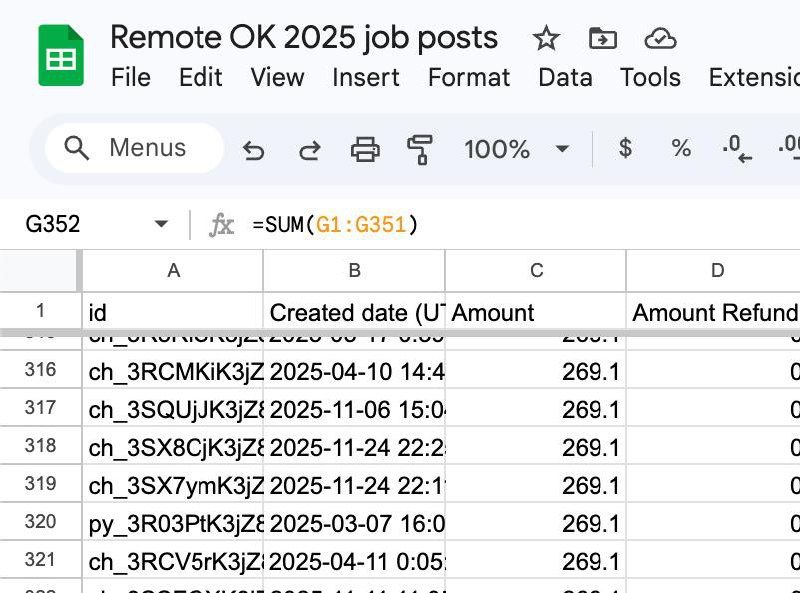Format as currency with dollar icon

(626, 149)
